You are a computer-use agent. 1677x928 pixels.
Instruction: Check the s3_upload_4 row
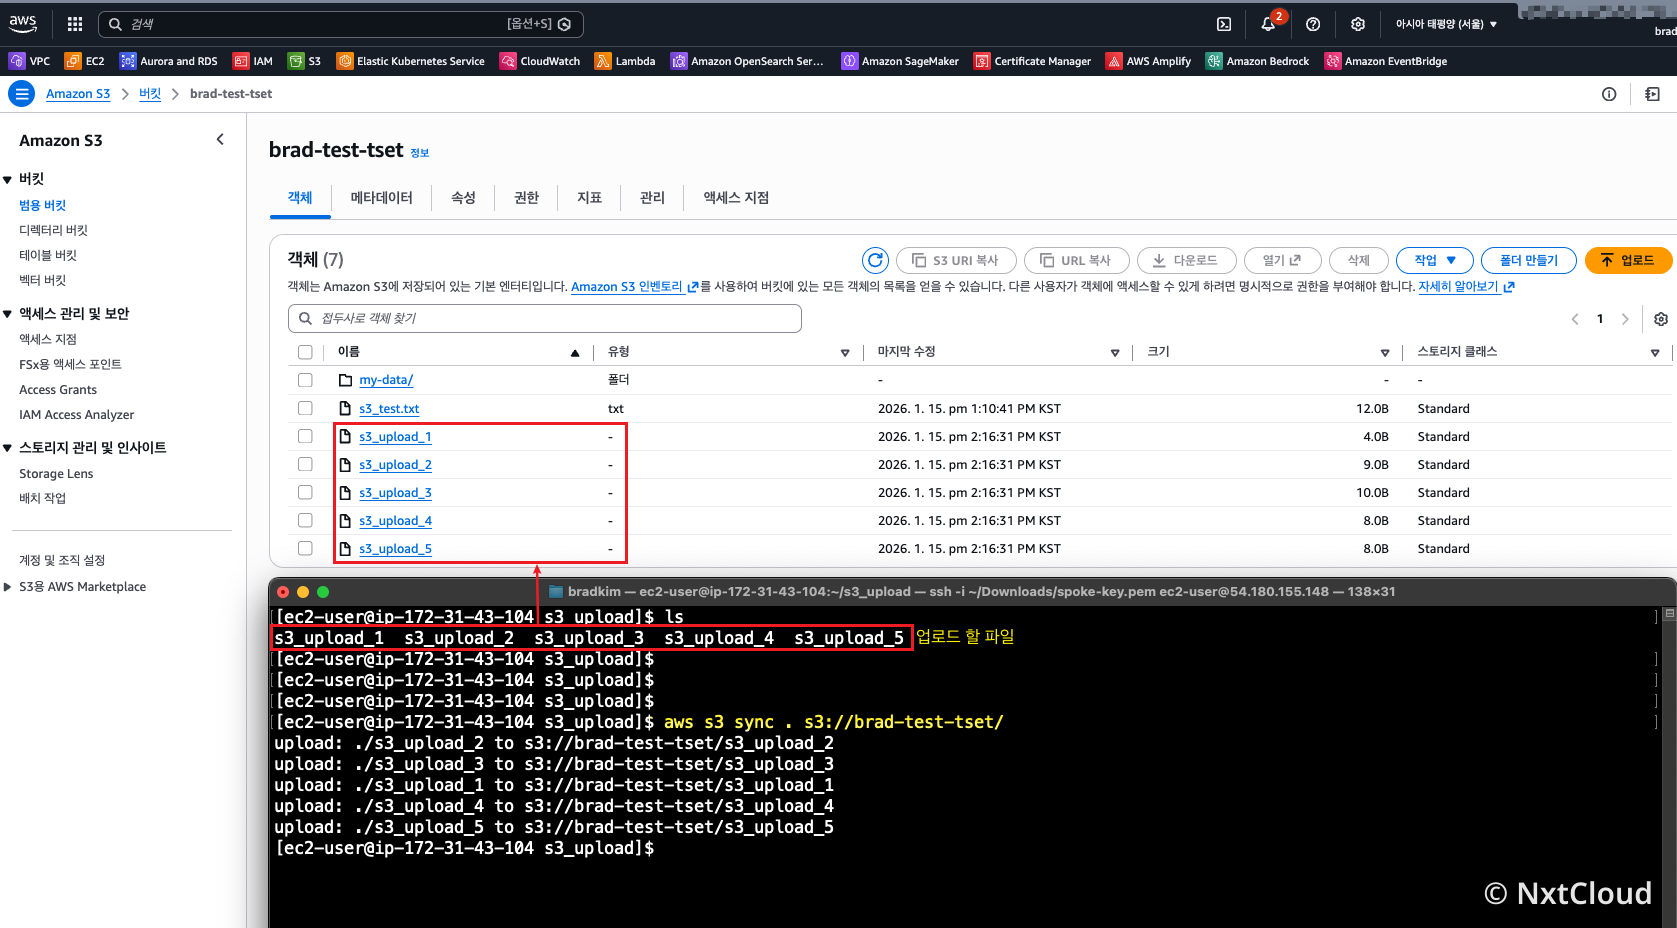pos(305,520)
